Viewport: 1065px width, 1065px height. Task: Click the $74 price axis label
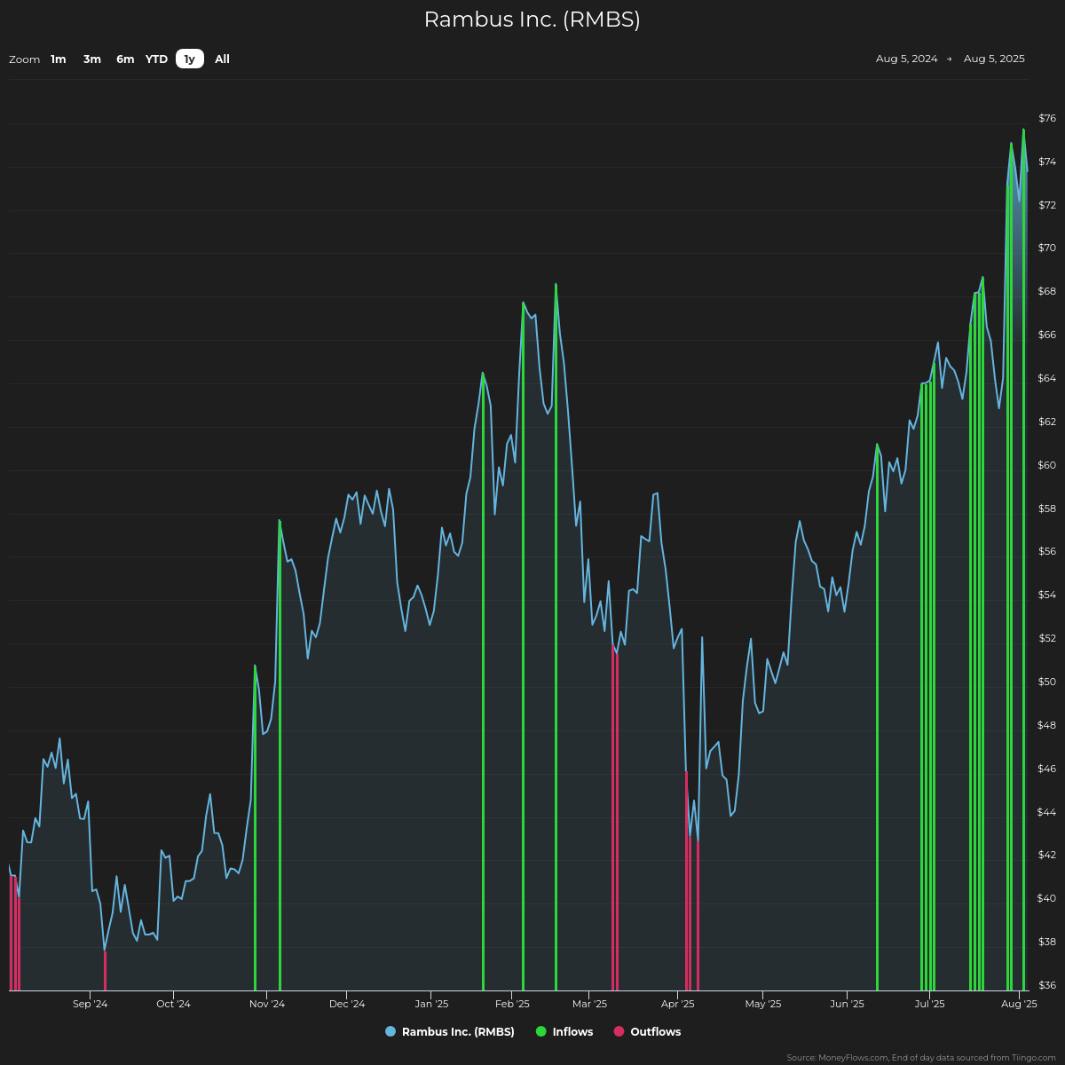(x=1047, y=162)
